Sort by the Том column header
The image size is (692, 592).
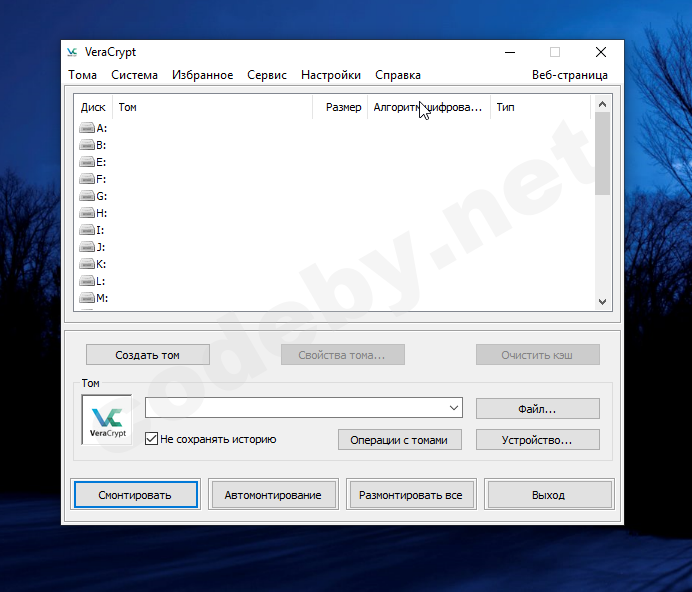[212, 107]
